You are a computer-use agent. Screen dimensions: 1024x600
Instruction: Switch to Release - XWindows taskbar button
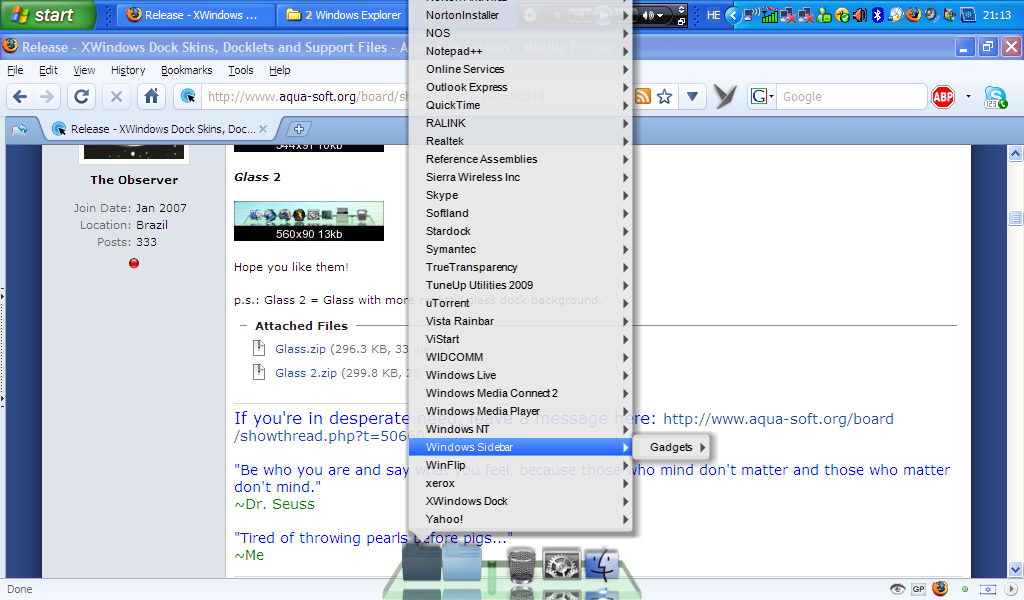click(x=195, y=15)
